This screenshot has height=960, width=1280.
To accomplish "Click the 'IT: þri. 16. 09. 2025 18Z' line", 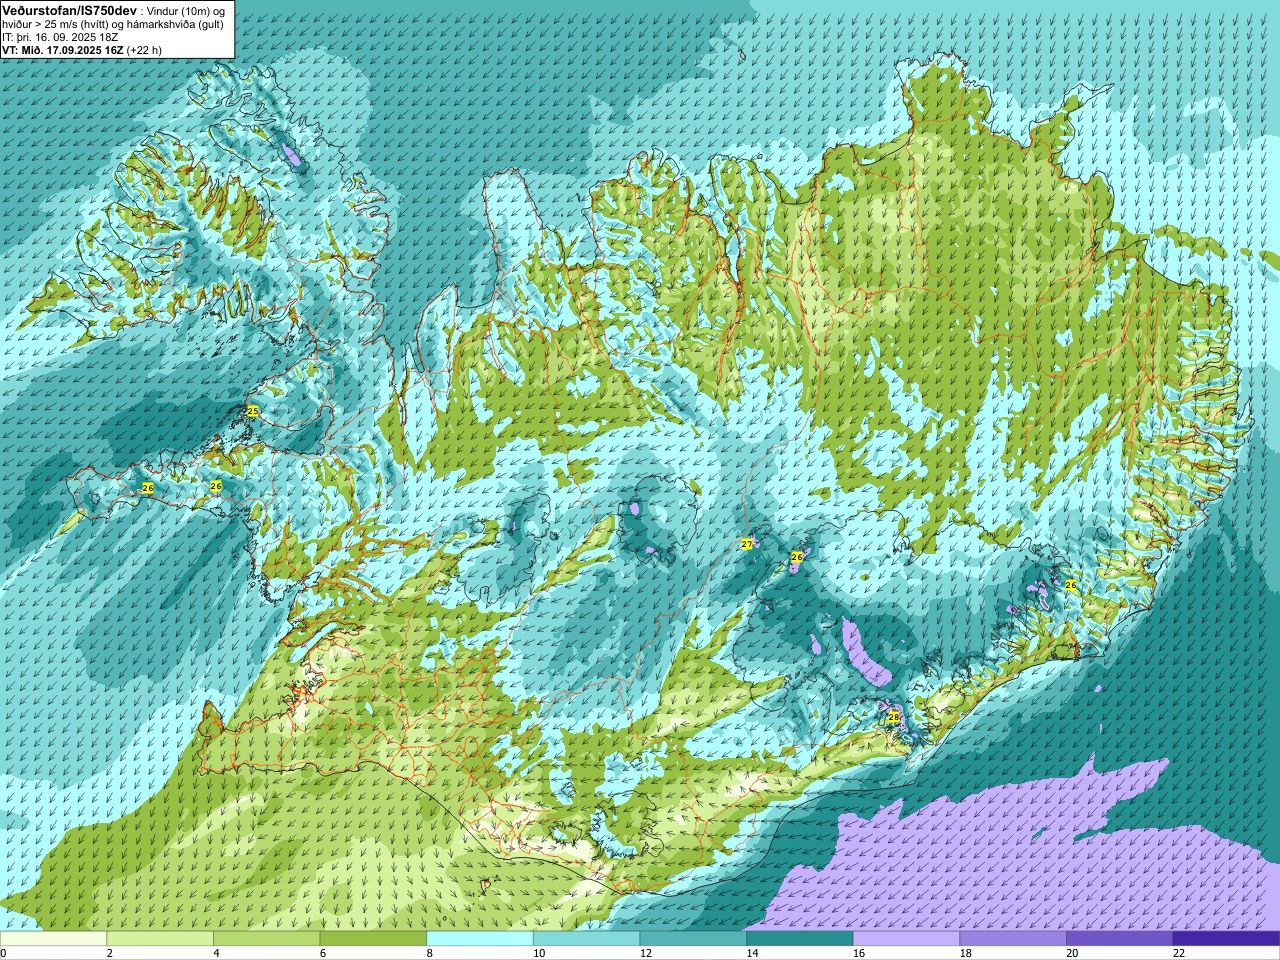I will point(60,37).
